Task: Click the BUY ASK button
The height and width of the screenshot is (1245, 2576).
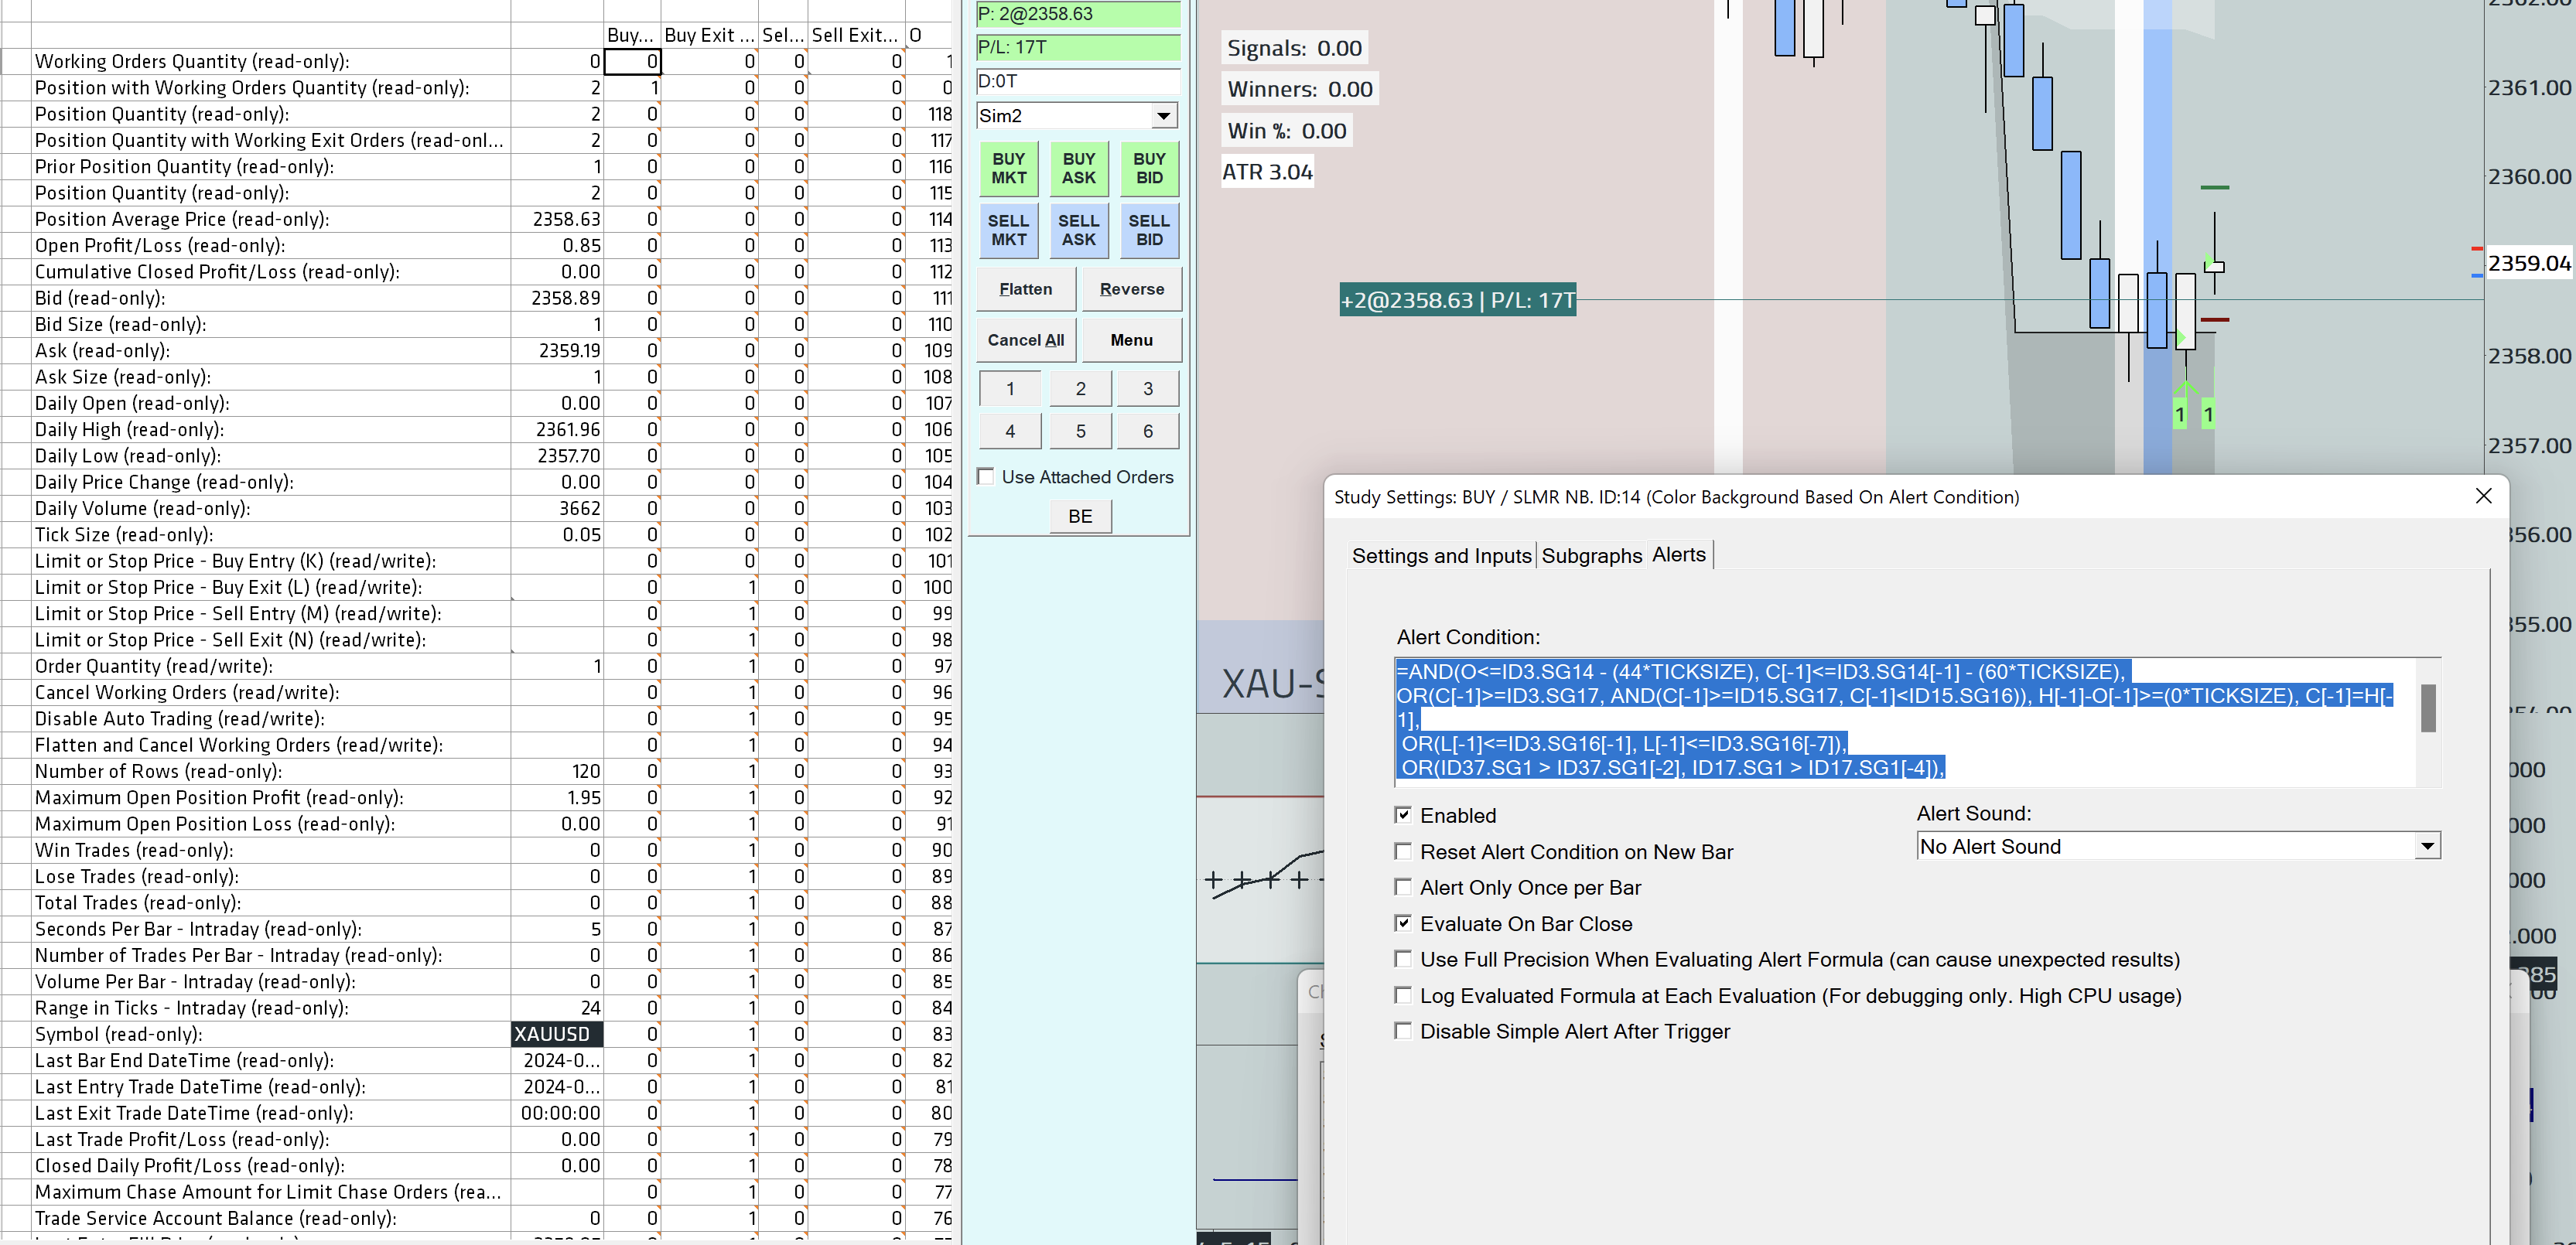Action: click(x=1078, y=168)
